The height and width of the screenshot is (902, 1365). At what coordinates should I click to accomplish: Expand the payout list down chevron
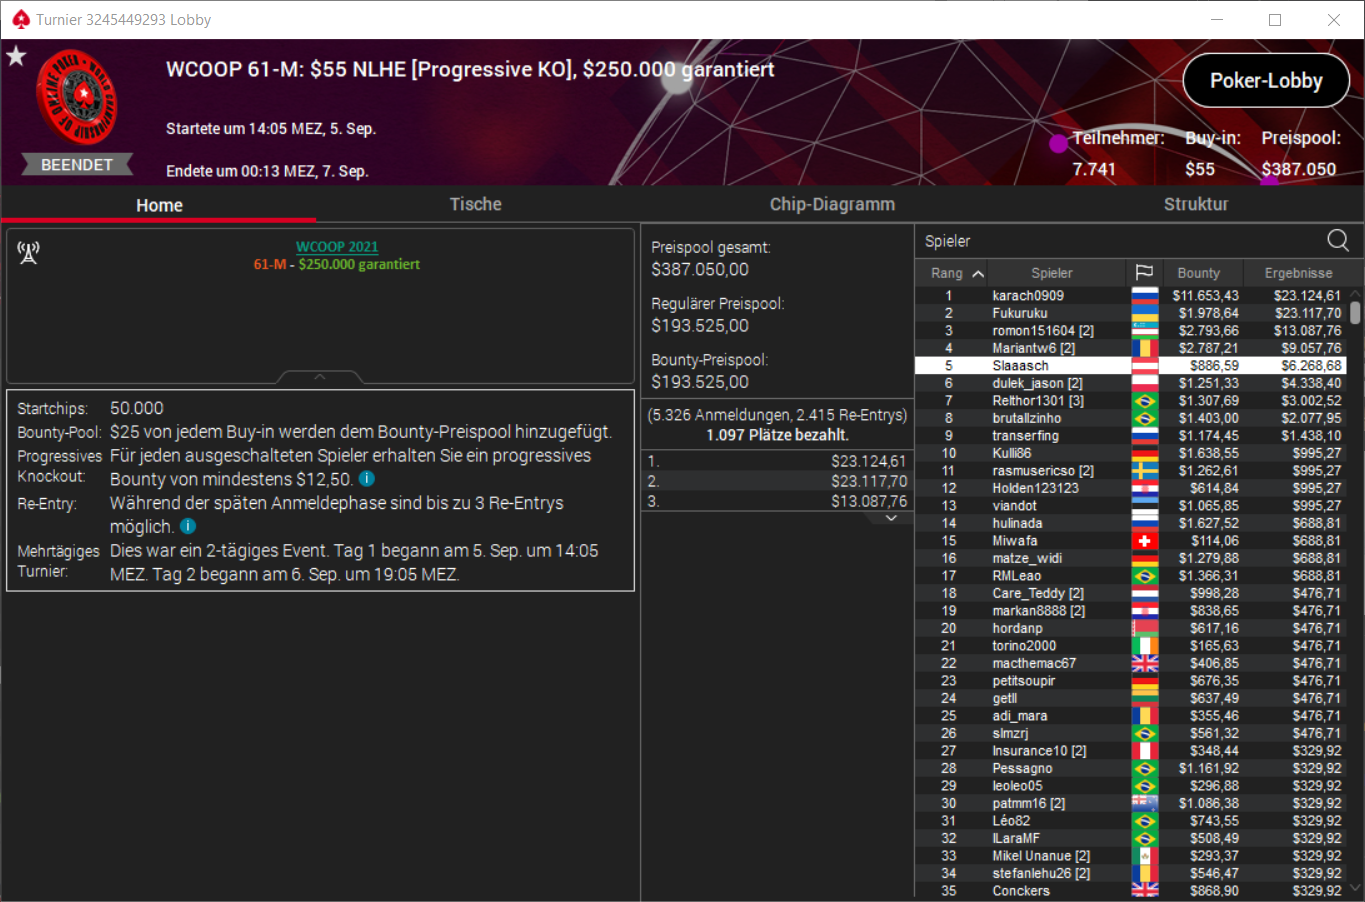(891, 518)
